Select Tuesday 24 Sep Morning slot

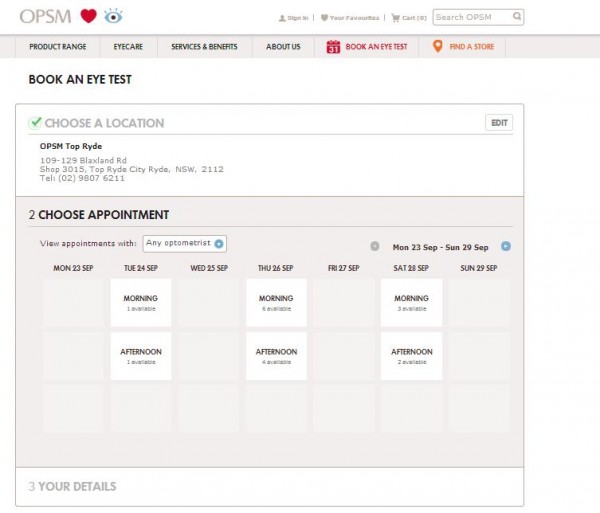pos(141,303)
